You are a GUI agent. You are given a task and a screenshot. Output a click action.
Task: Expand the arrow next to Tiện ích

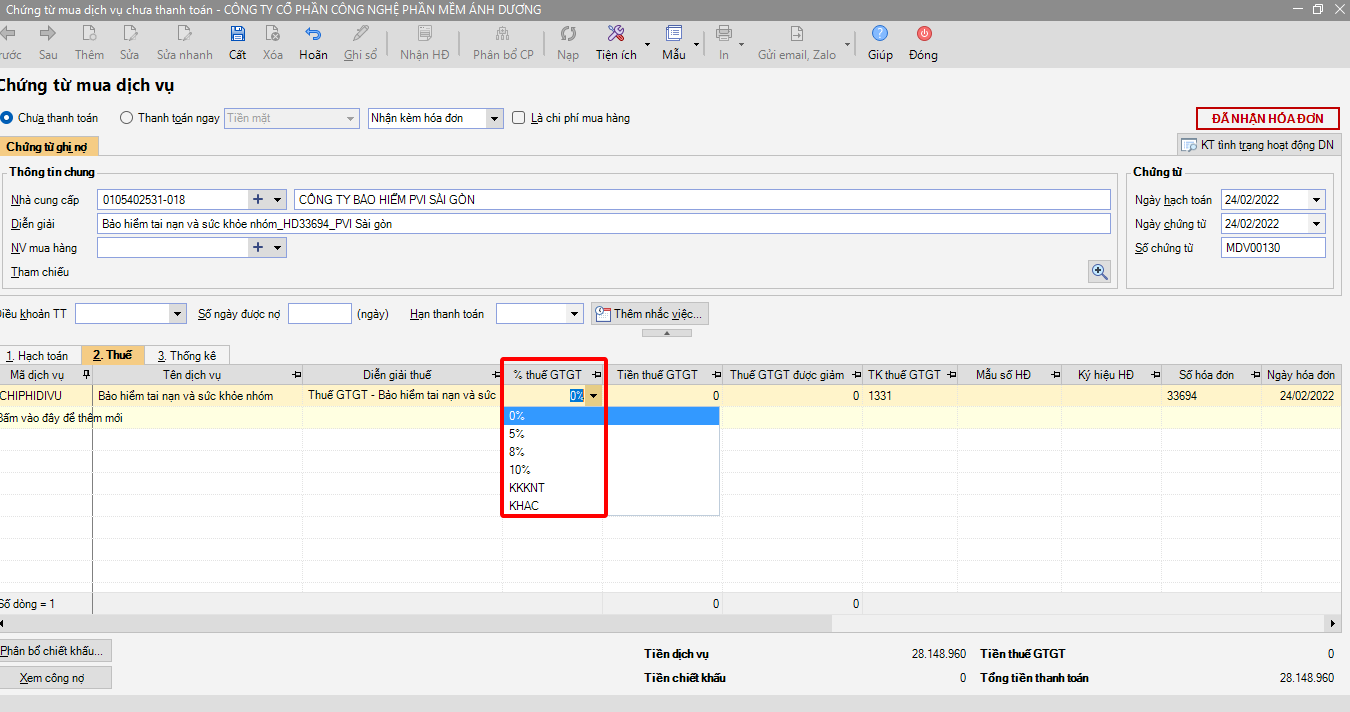(x=647, y=44)
